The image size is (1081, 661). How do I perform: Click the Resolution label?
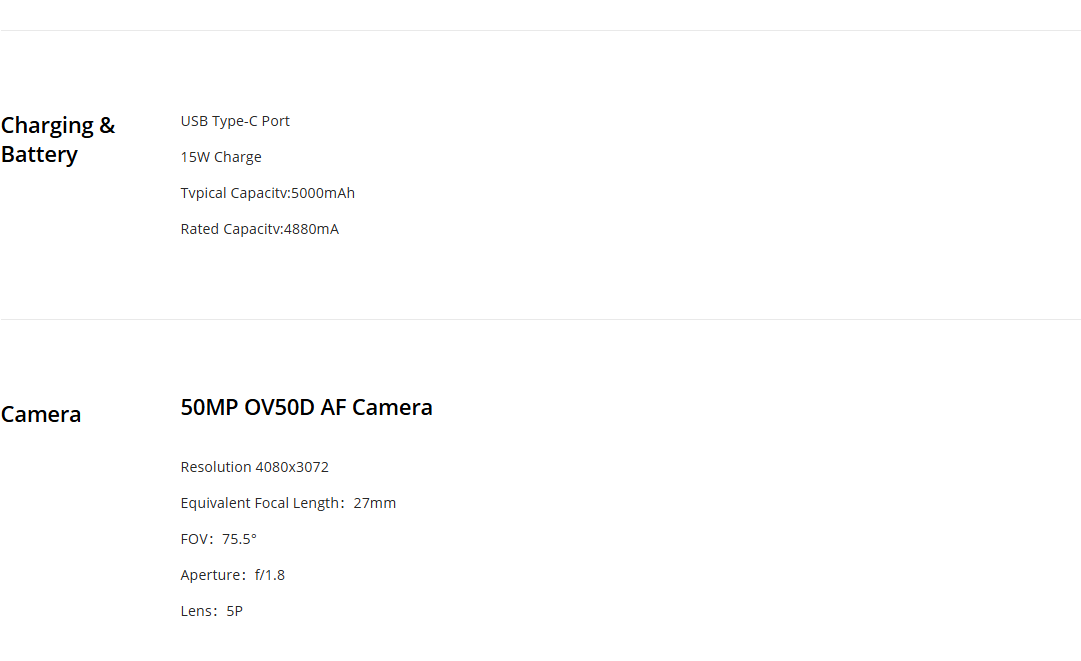point(216,467)
